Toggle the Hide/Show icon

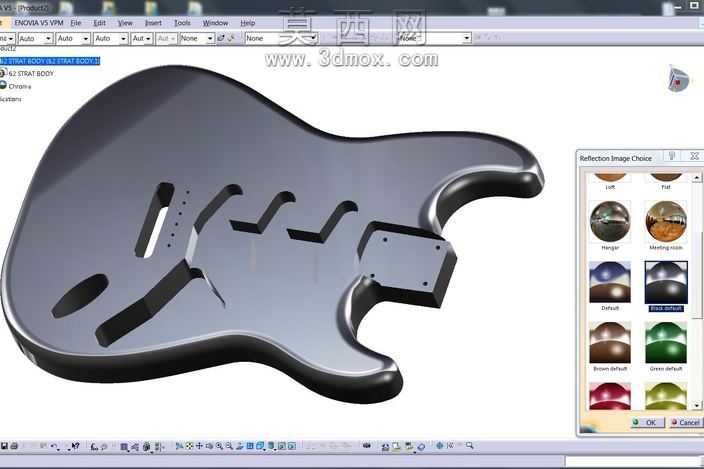pos(282,446)
